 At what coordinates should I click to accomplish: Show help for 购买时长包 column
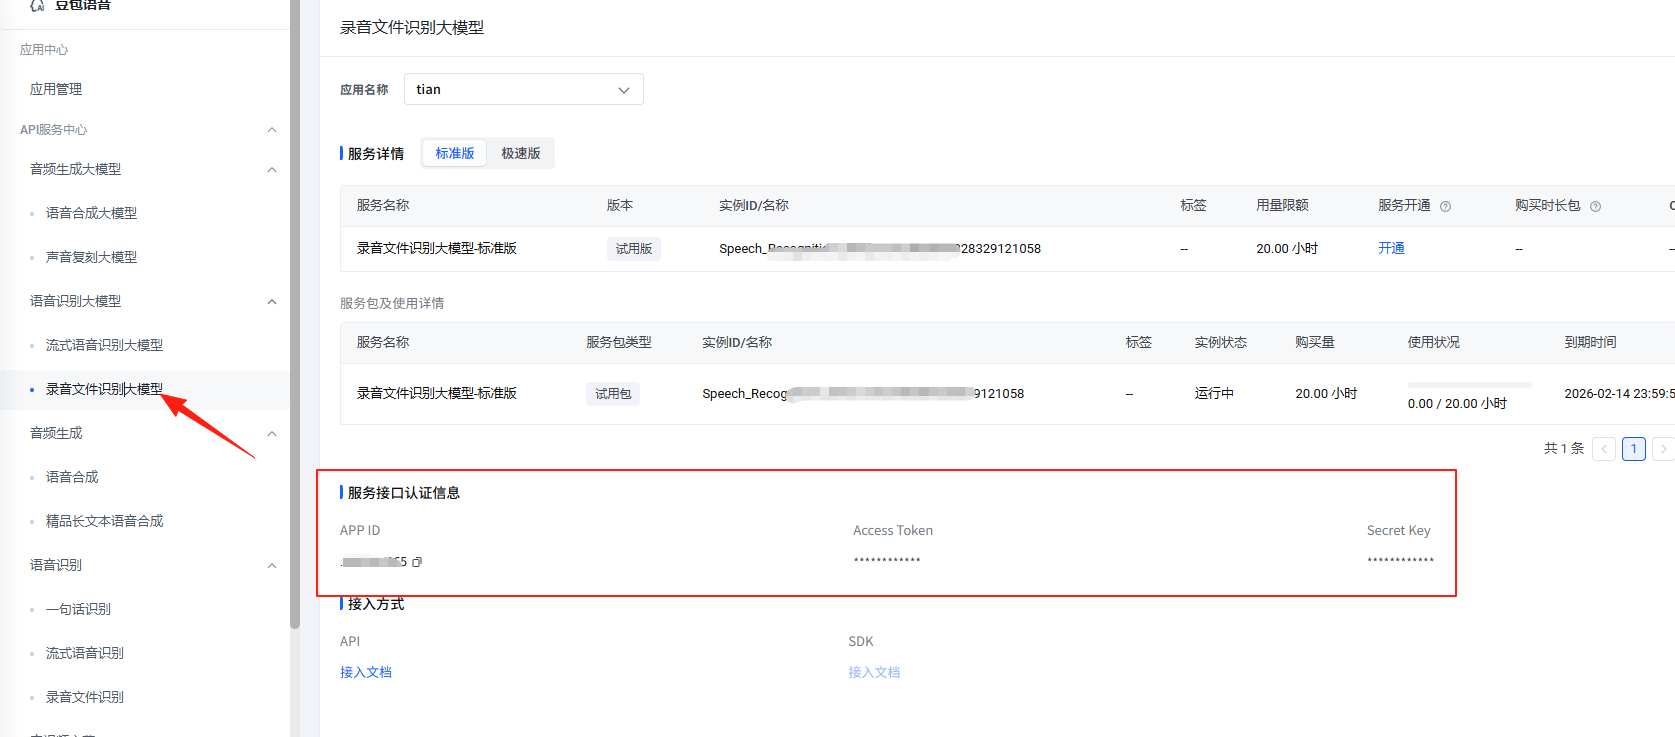click(x=1595, y=206)
